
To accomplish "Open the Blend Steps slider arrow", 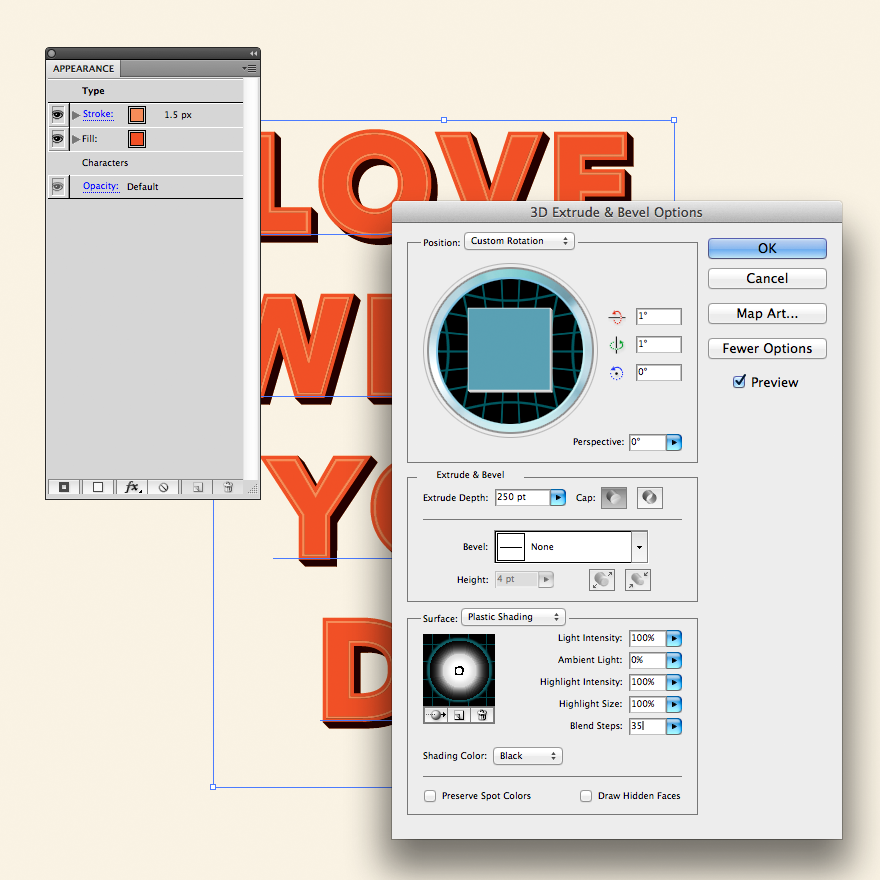I will click(673, 726).
